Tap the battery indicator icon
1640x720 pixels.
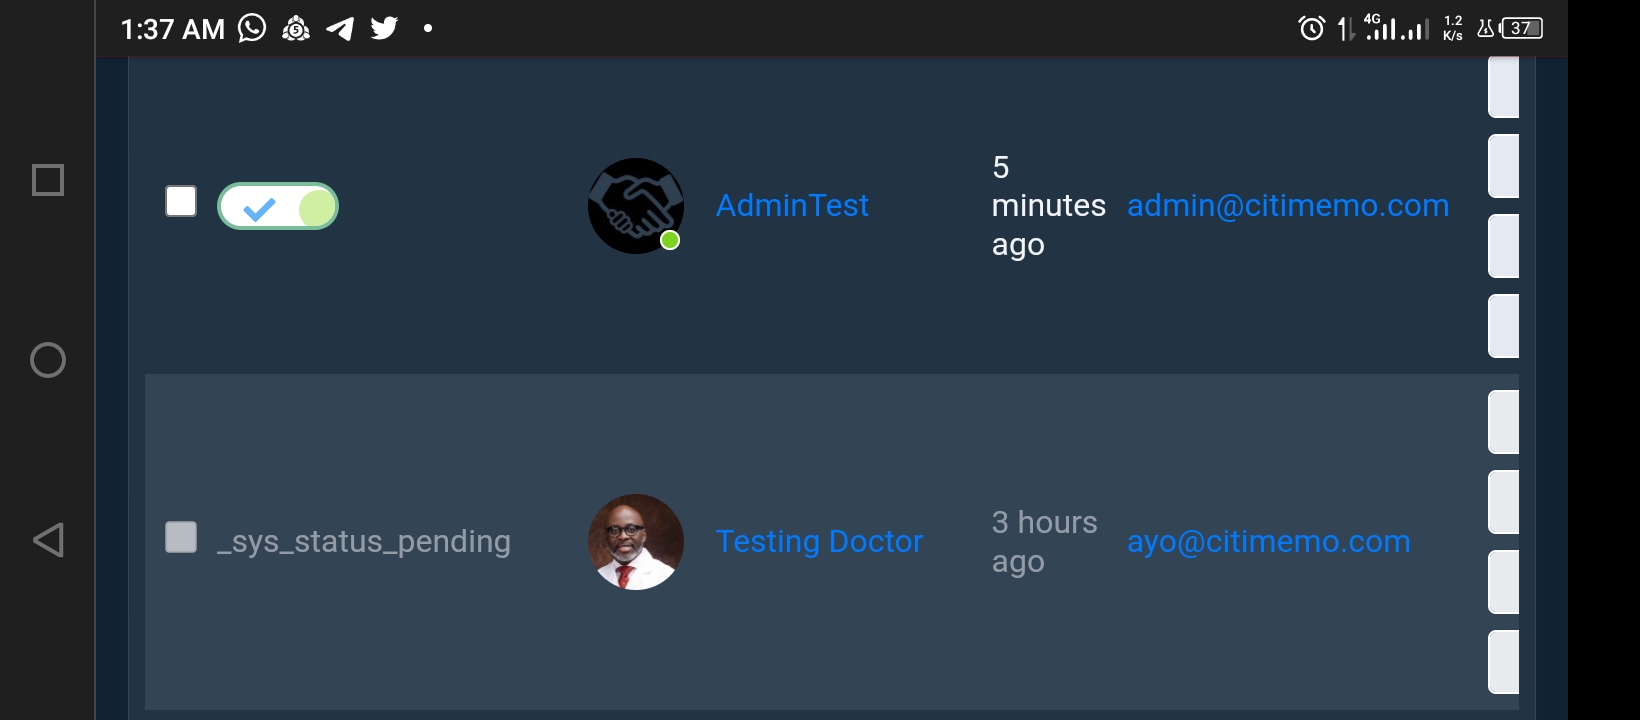[x=1521, y=28]
